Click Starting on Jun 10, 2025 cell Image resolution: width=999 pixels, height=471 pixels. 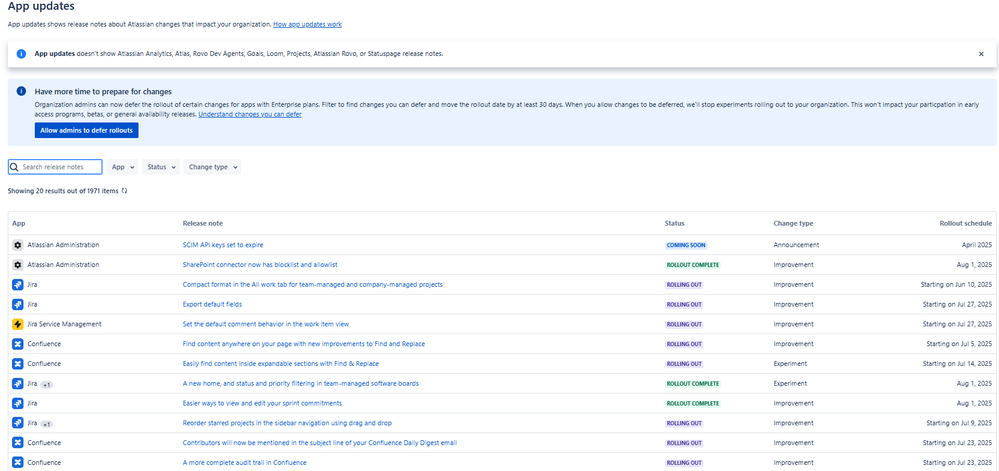pos(957,284)
